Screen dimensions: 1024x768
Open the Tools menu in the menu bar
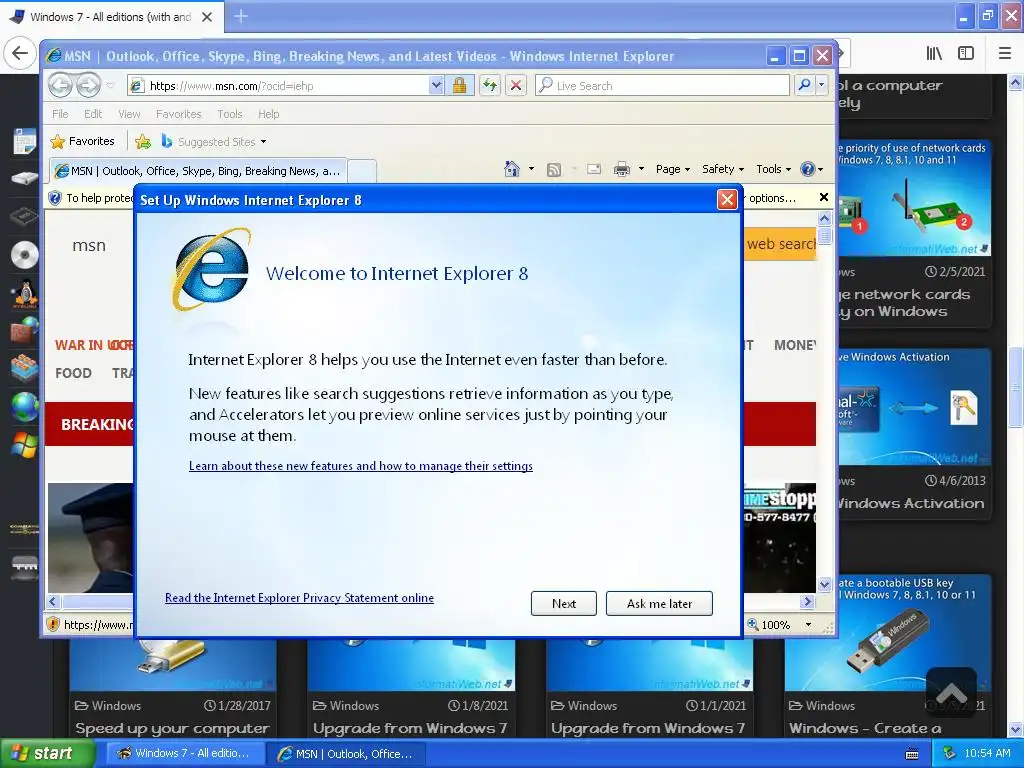(229, 114)
